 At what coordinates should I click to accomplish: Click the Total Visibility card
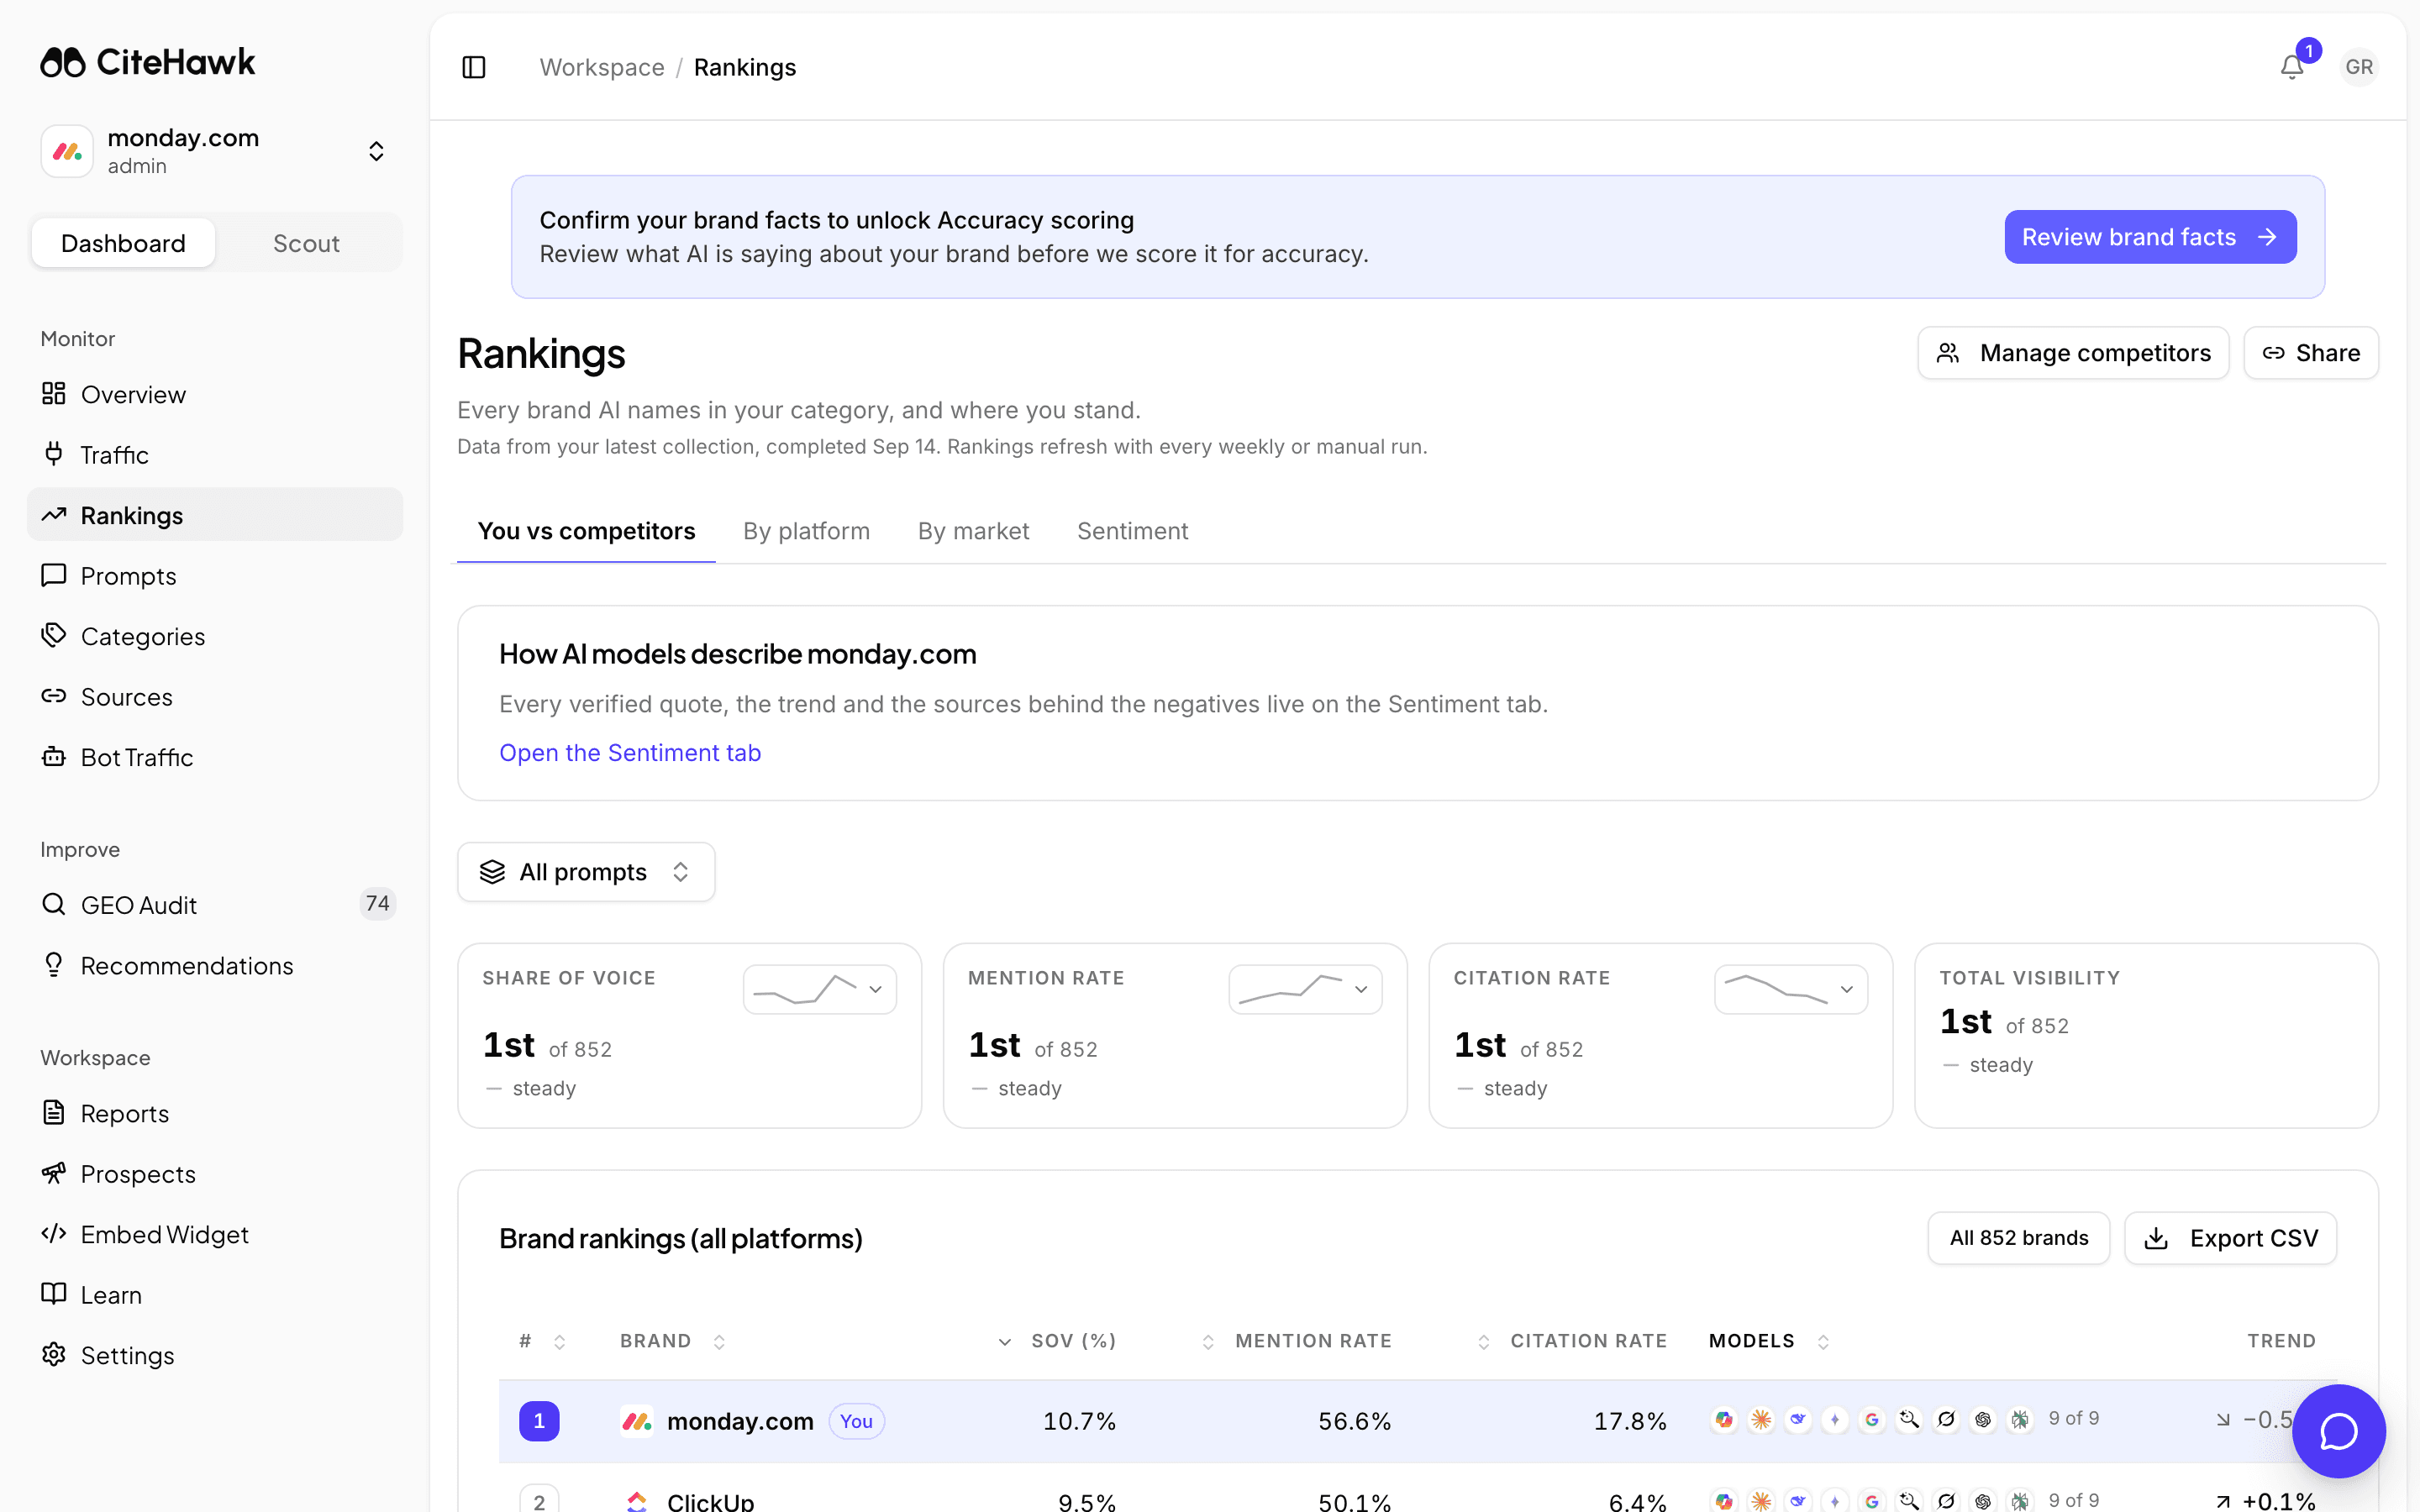[x=2146, y=1035]
